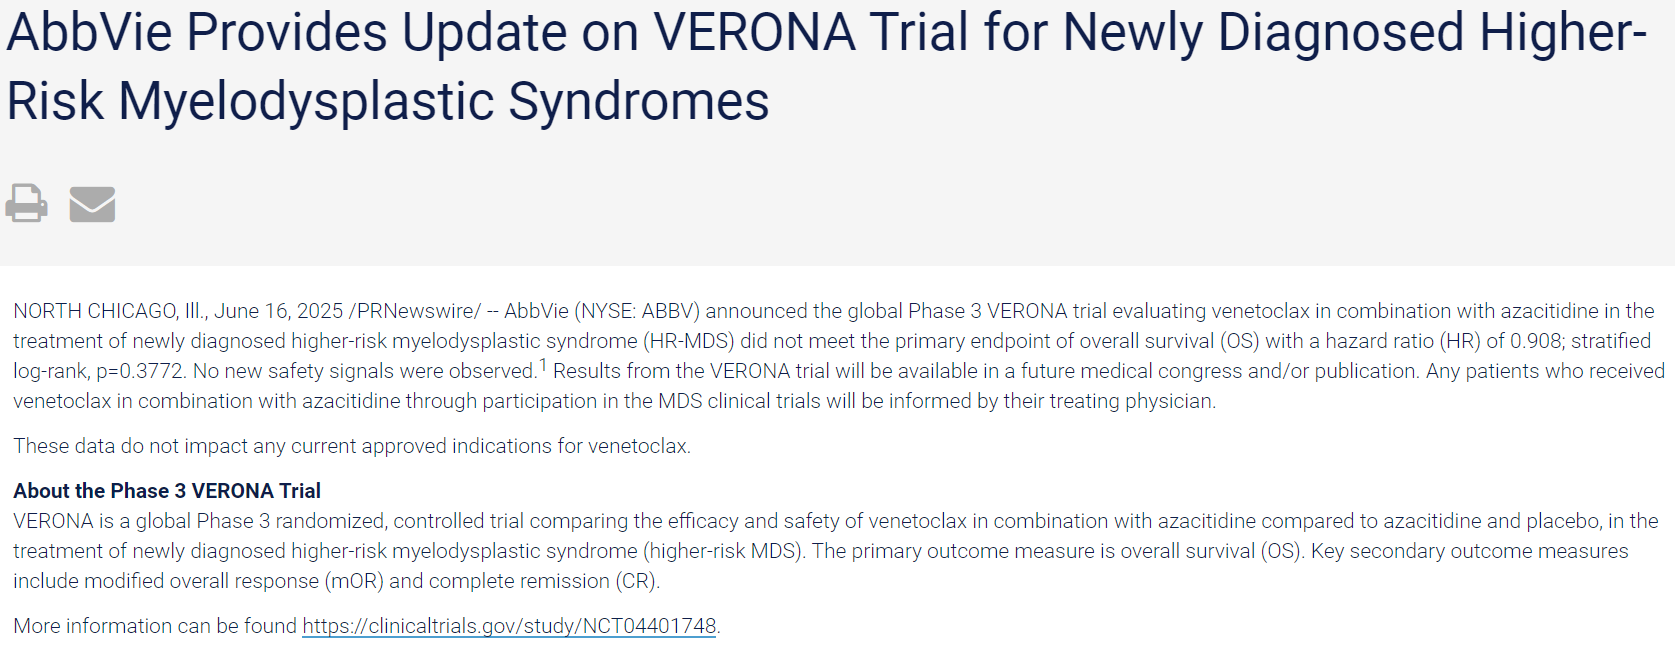Click the AbbVie VERONA Trial headline
The height and width of the screenshot is (645, 1675).
pyautogui.click(x=826, y=66)
